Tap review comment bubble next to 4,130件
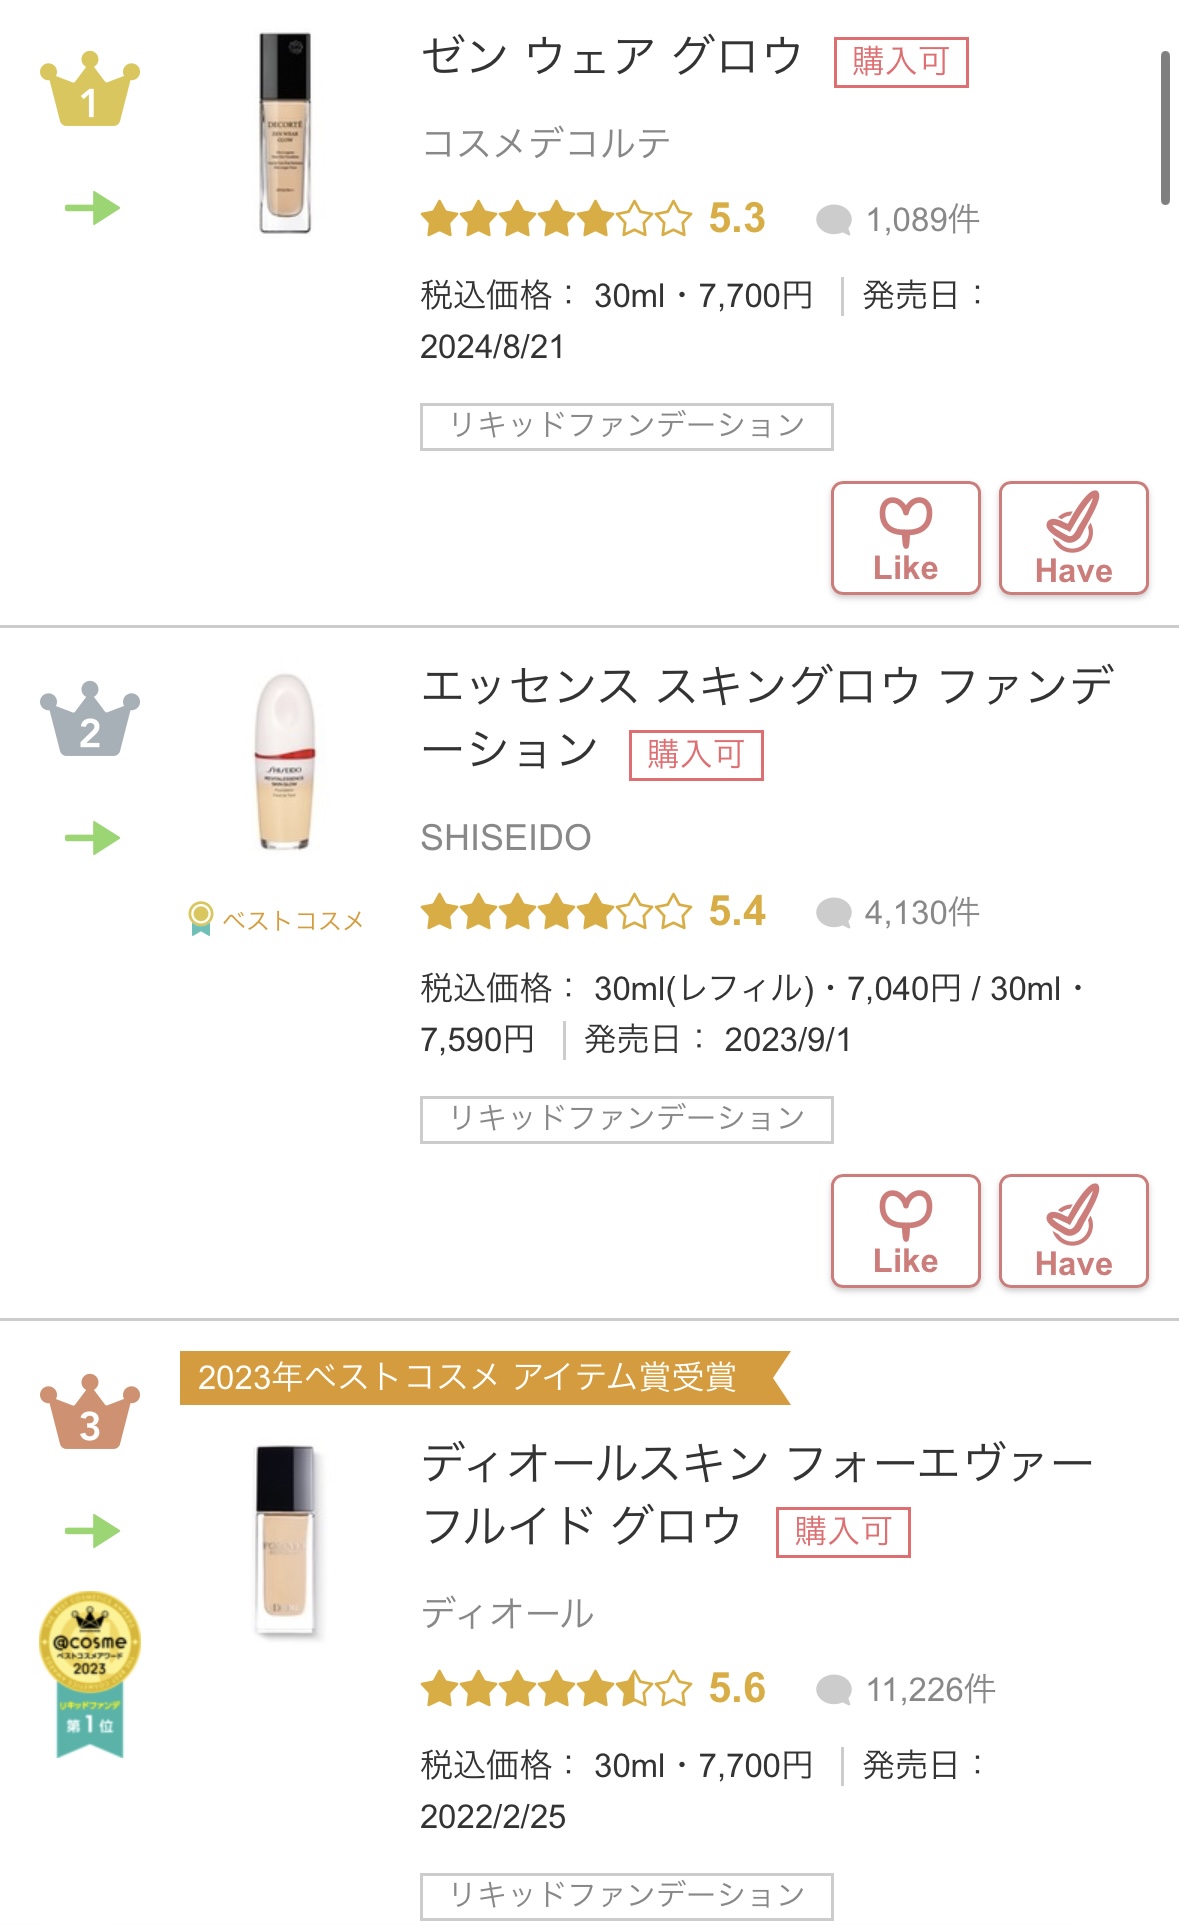This screenshot has width=1179, height=1925. (833, 913)
